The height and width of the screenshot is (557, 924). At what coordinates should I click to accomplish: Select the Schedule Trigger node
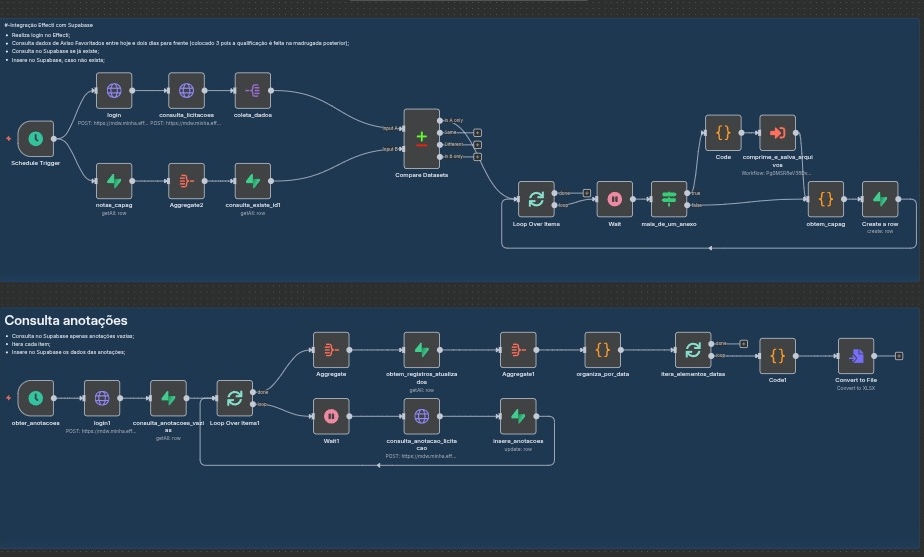point(35,139)
